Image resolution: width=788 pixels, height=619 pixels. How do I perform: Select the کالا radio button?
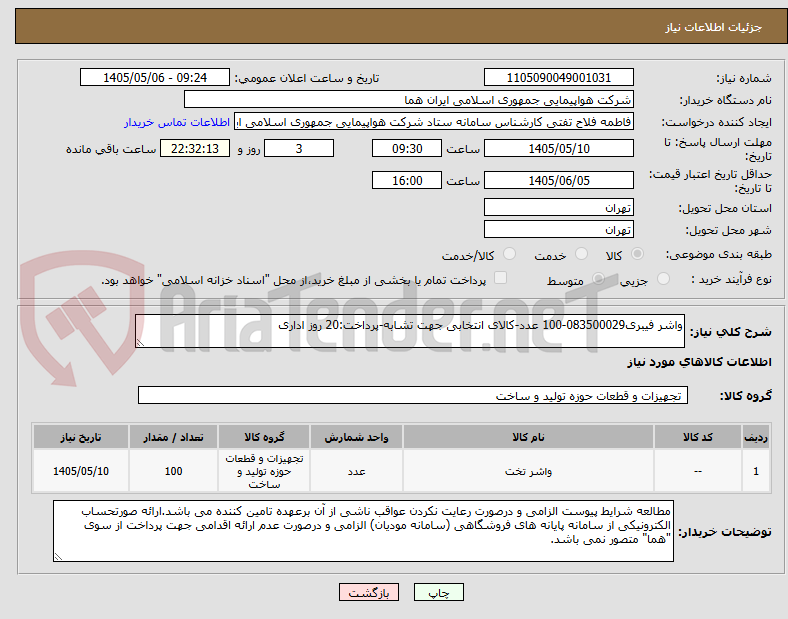point(637,254)
